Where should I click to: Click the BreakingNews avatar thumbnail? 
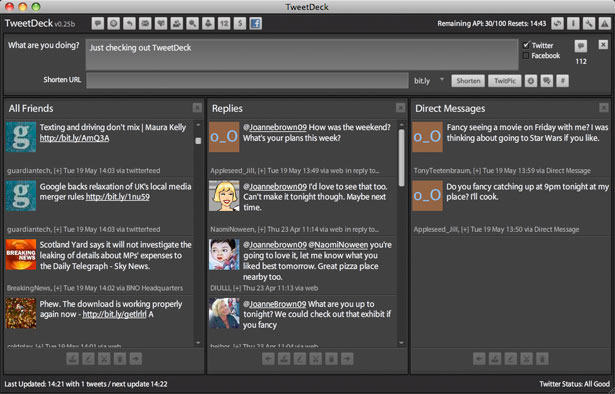[x=21, y=254]
